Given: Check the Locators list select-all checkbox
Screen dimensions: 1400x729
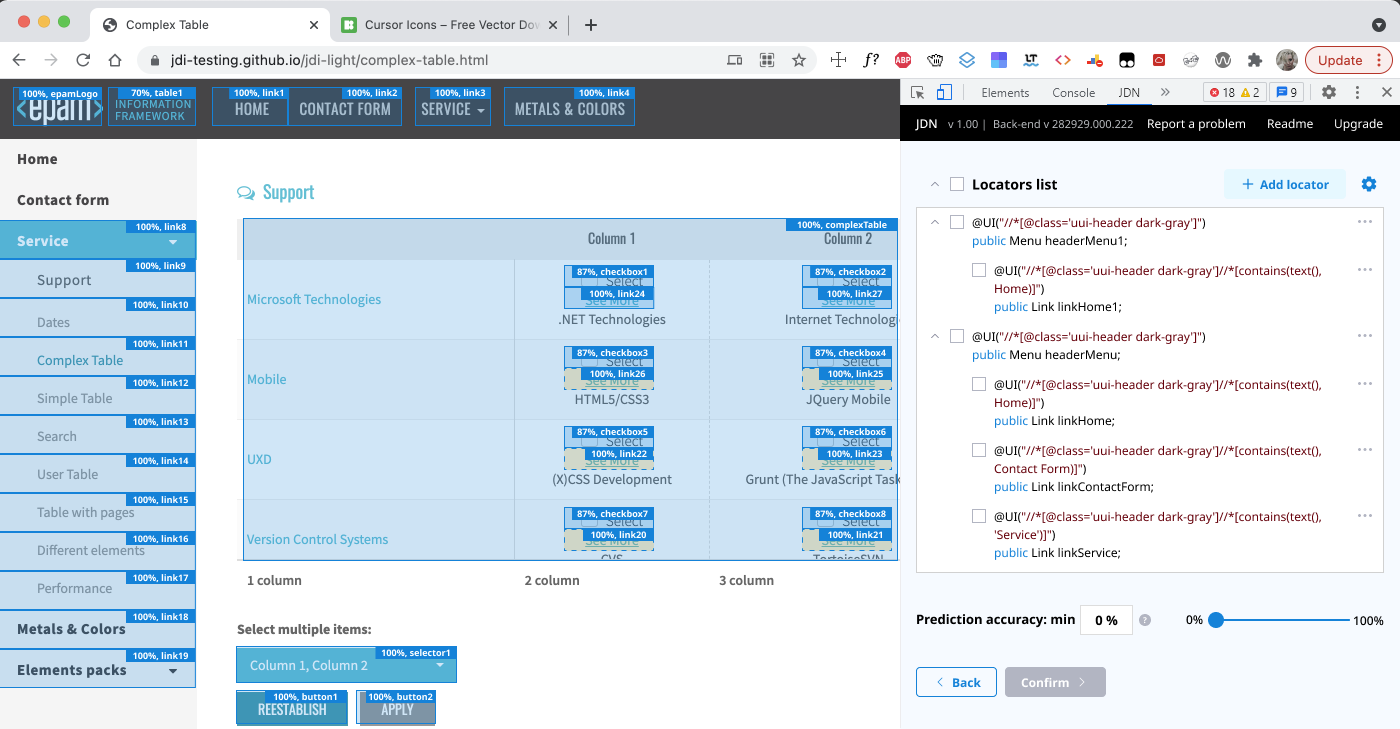Looking at the screenshot, I should [x=957, y=184].
